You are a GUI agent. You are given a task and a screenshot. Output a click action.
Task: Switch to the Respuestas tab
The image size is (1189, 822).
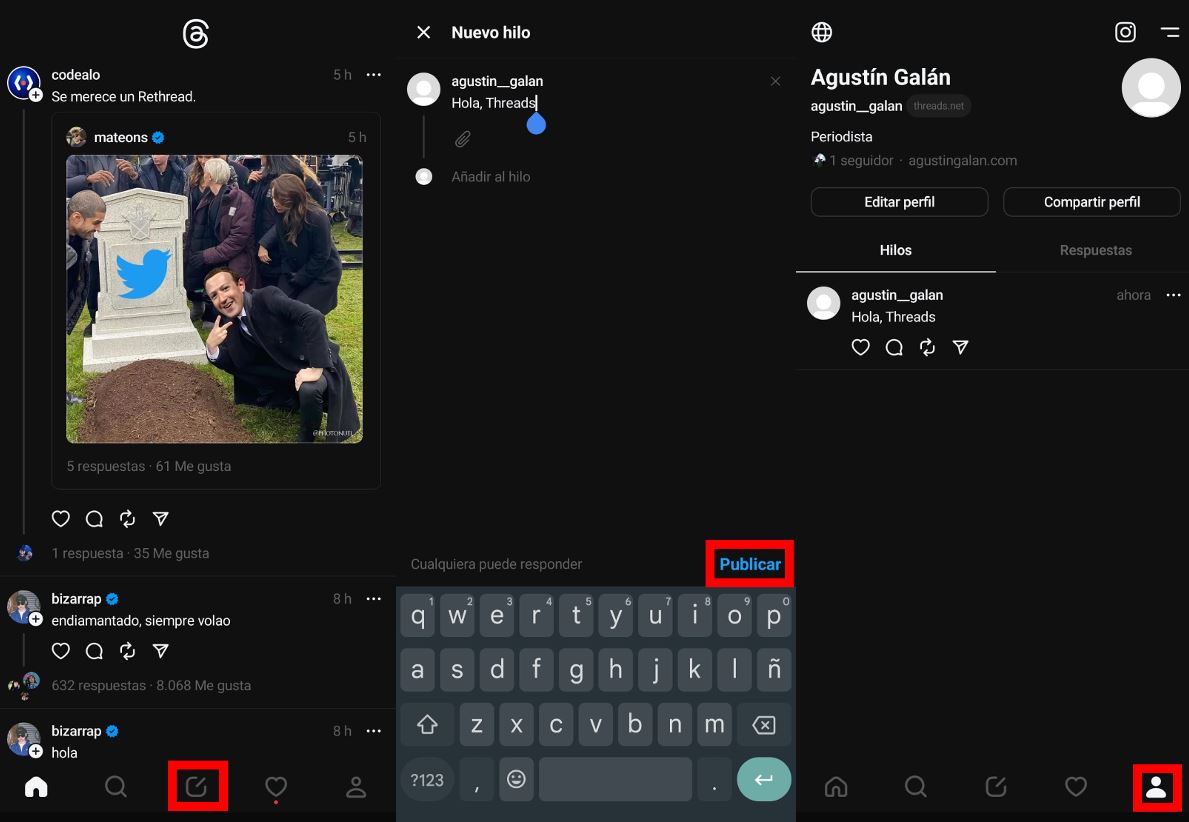[1095, 250]
